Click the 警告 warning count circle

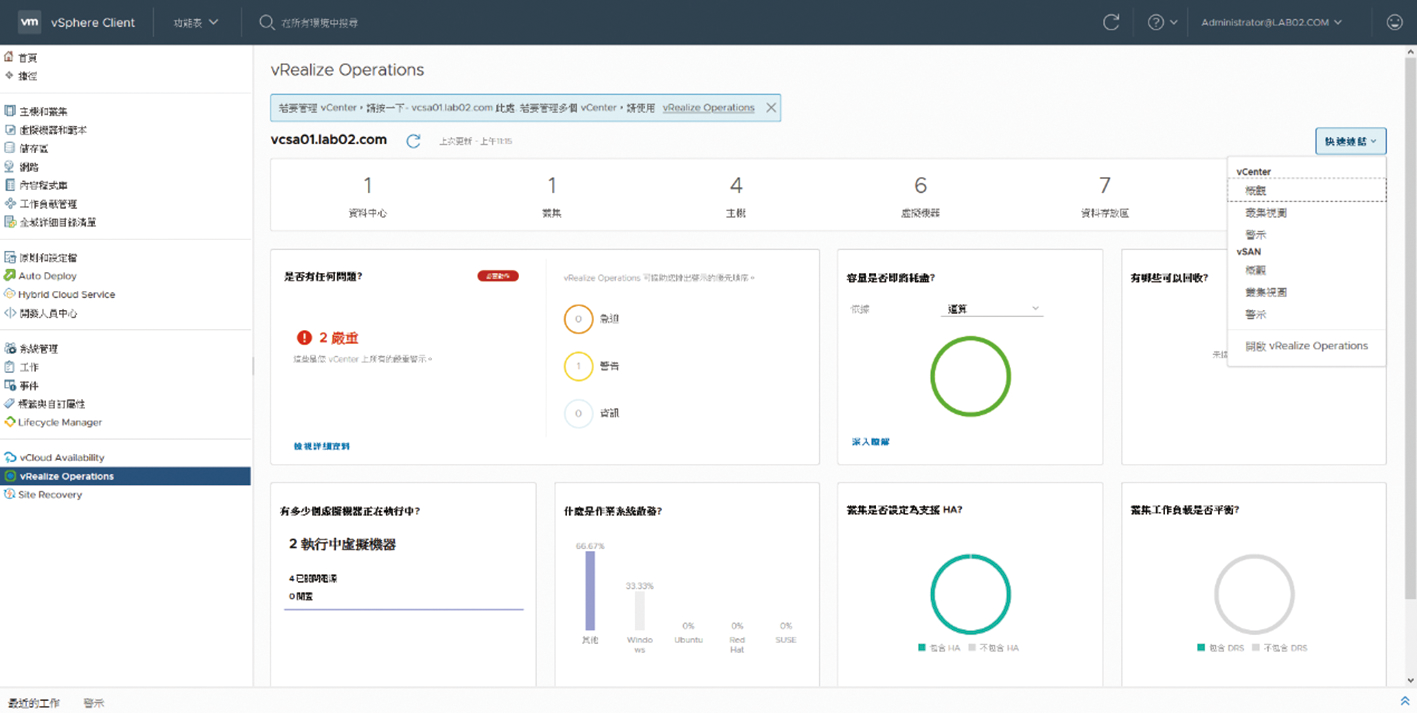(578, 366)
